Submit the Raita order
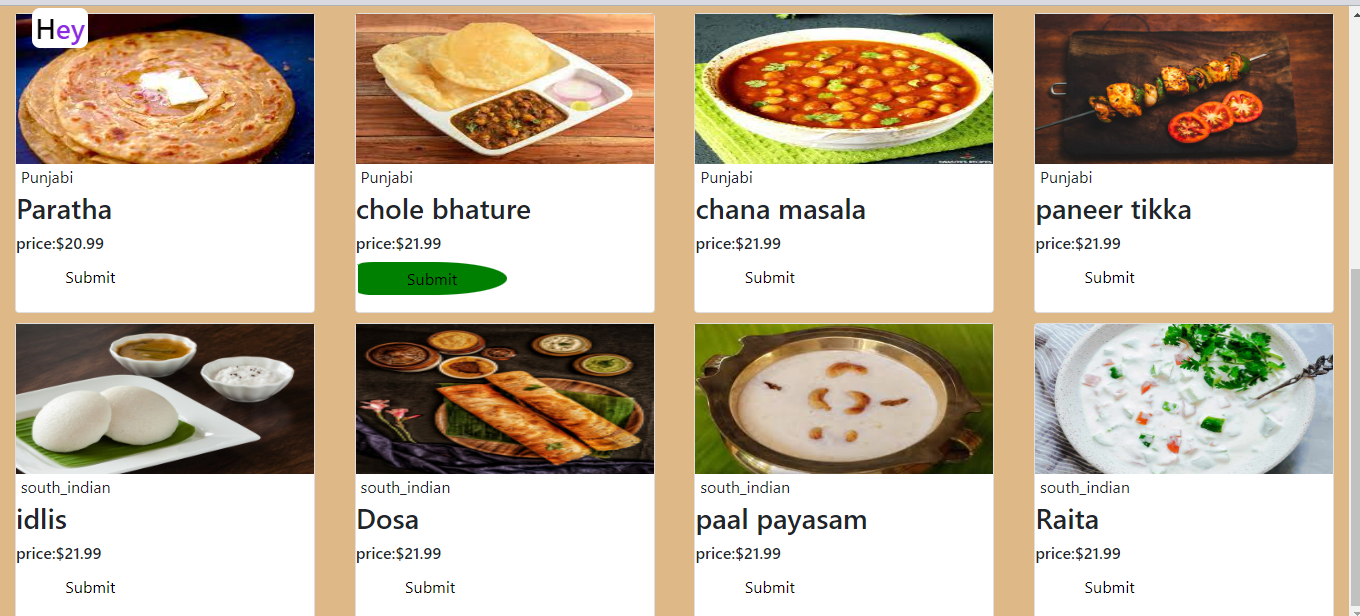 pos(1109,587)
